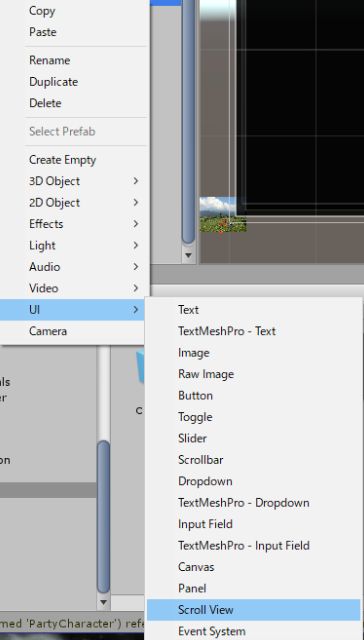The width and height of the screenshot is (364, 640).
Task: Select TextMeshPro - Dropdown entry
Action: (x=244, y=502)
